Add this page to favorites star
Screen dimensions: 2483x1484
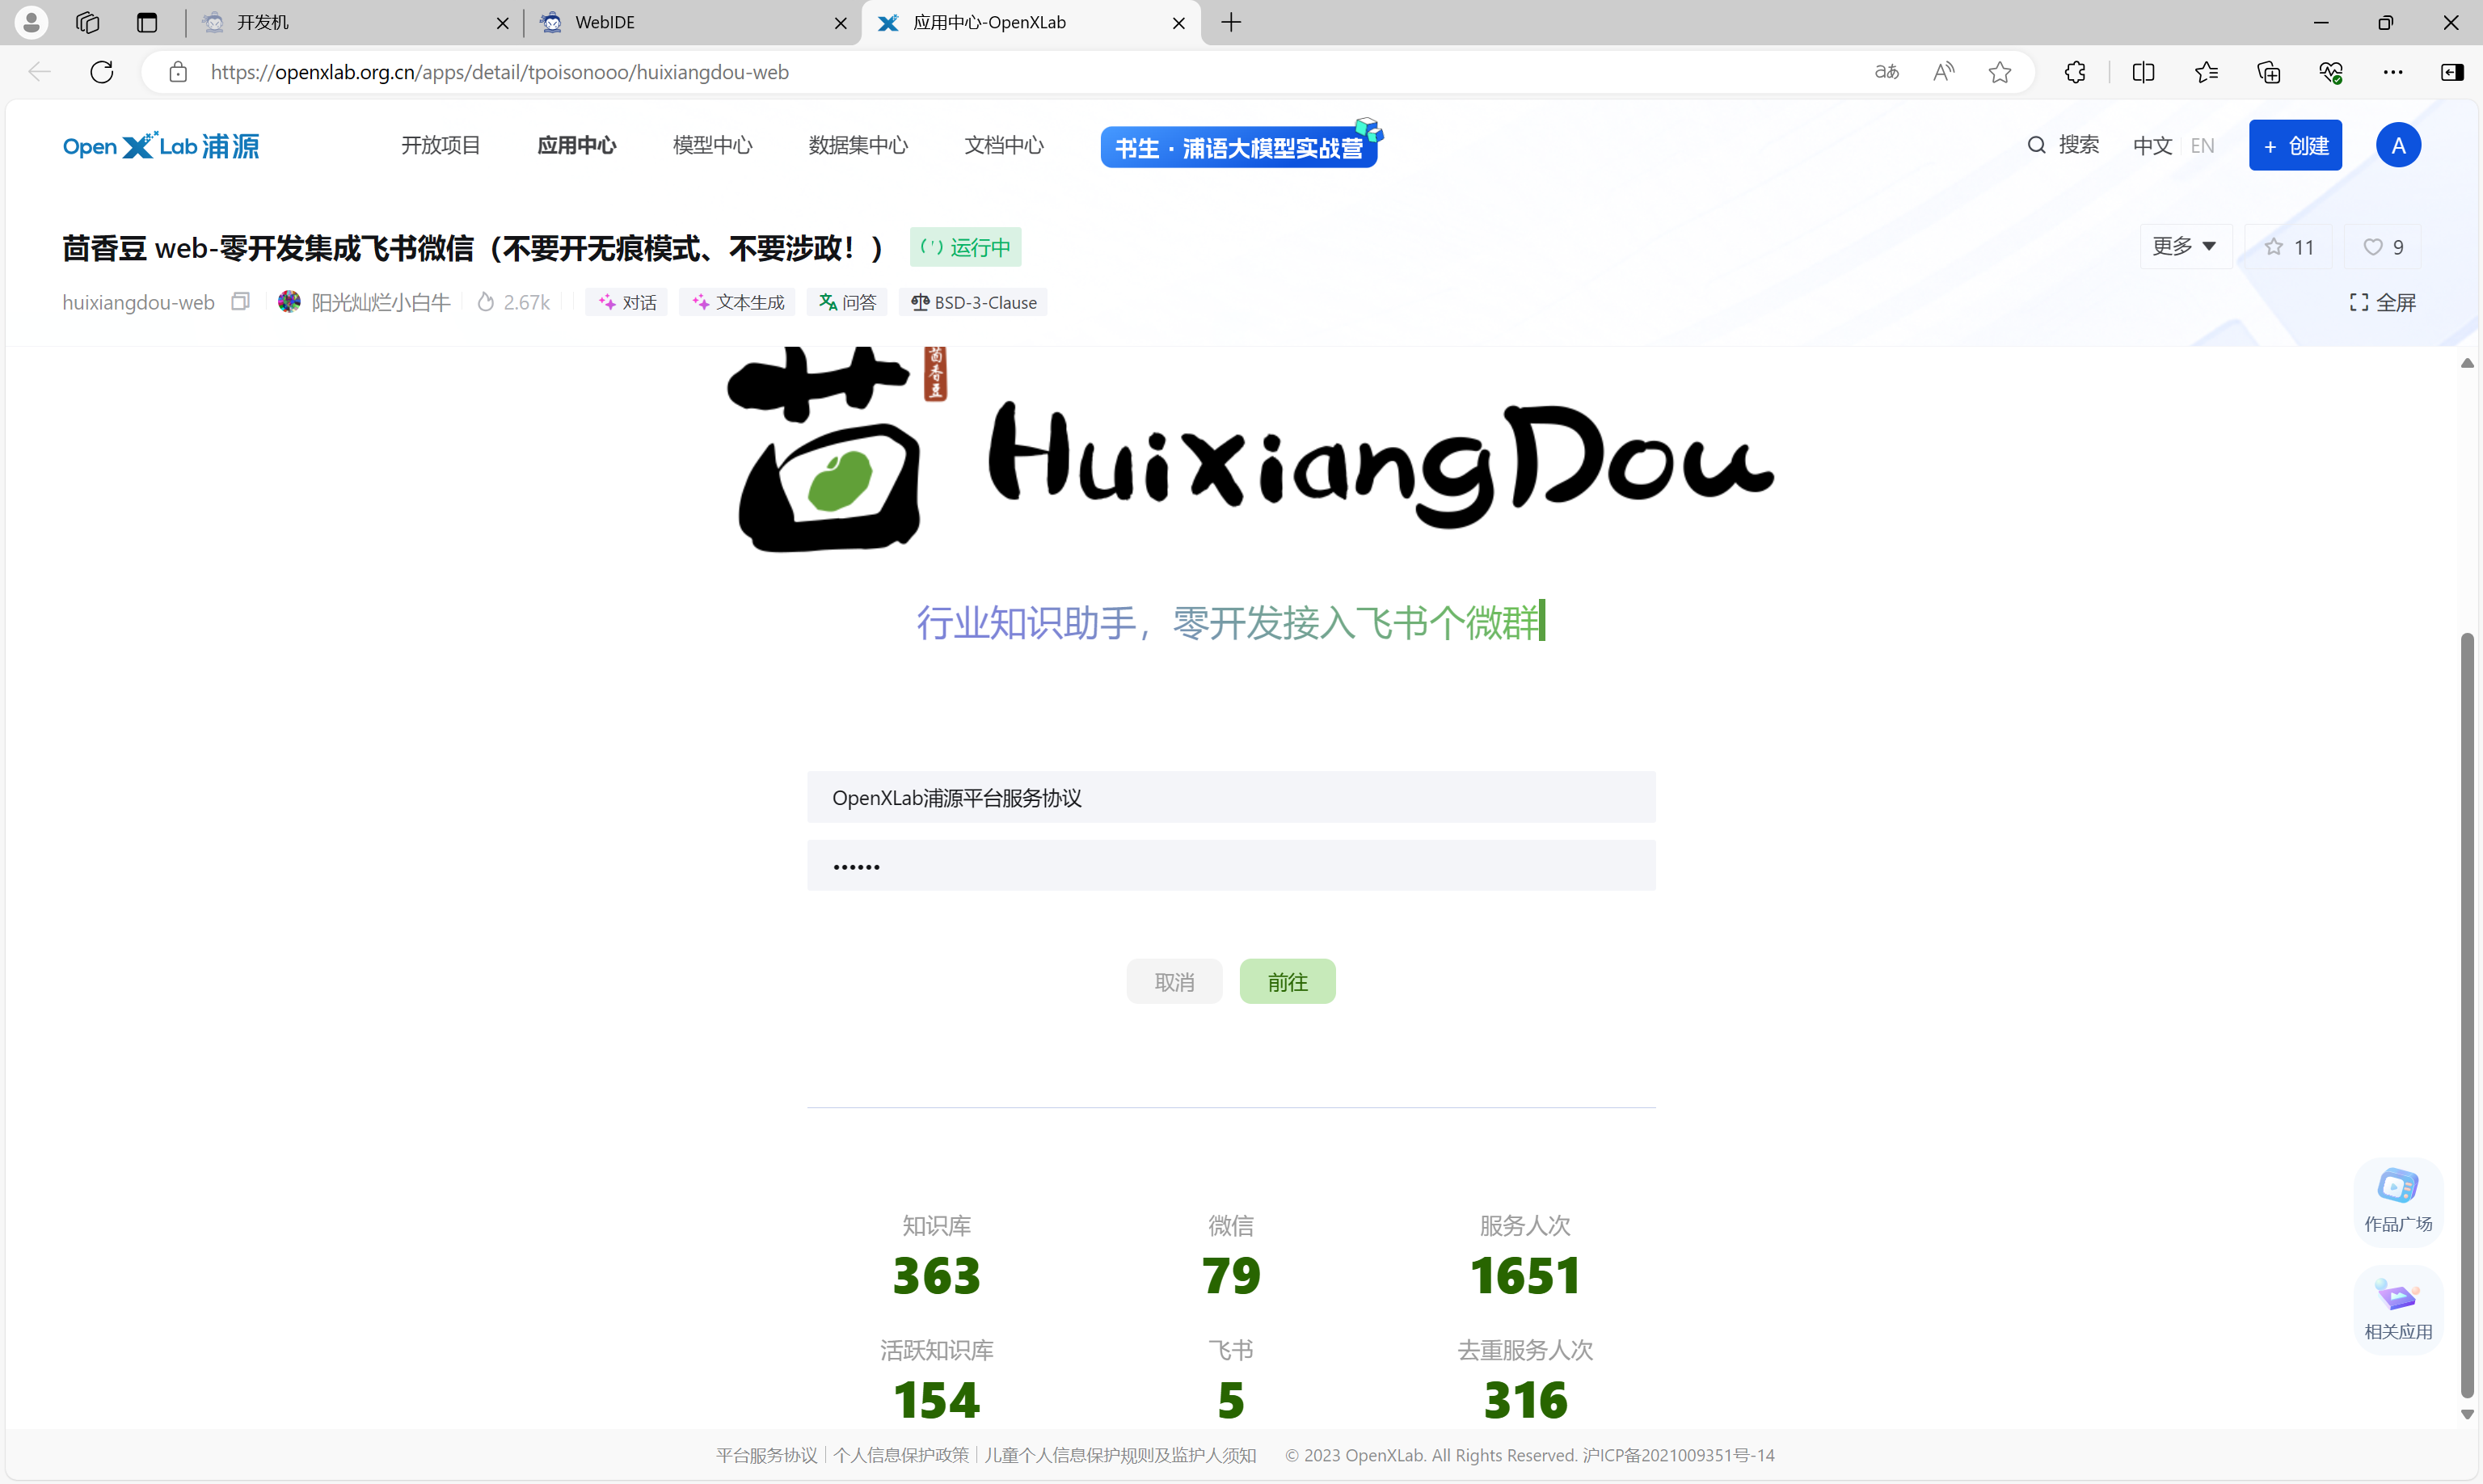coord(1999,72)
